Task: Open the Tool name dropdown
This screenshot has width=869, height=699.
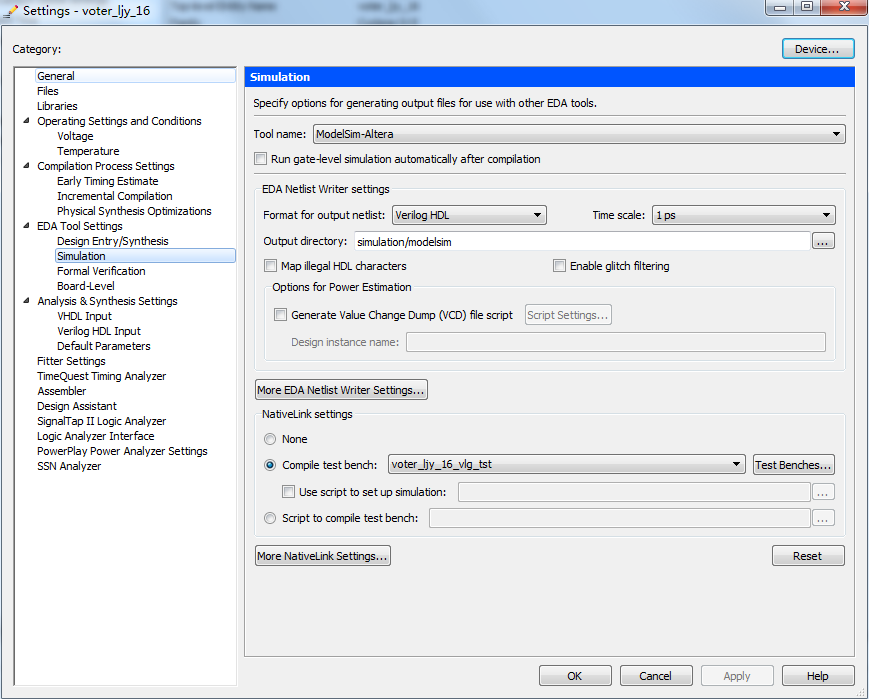Action: (579, 134)
